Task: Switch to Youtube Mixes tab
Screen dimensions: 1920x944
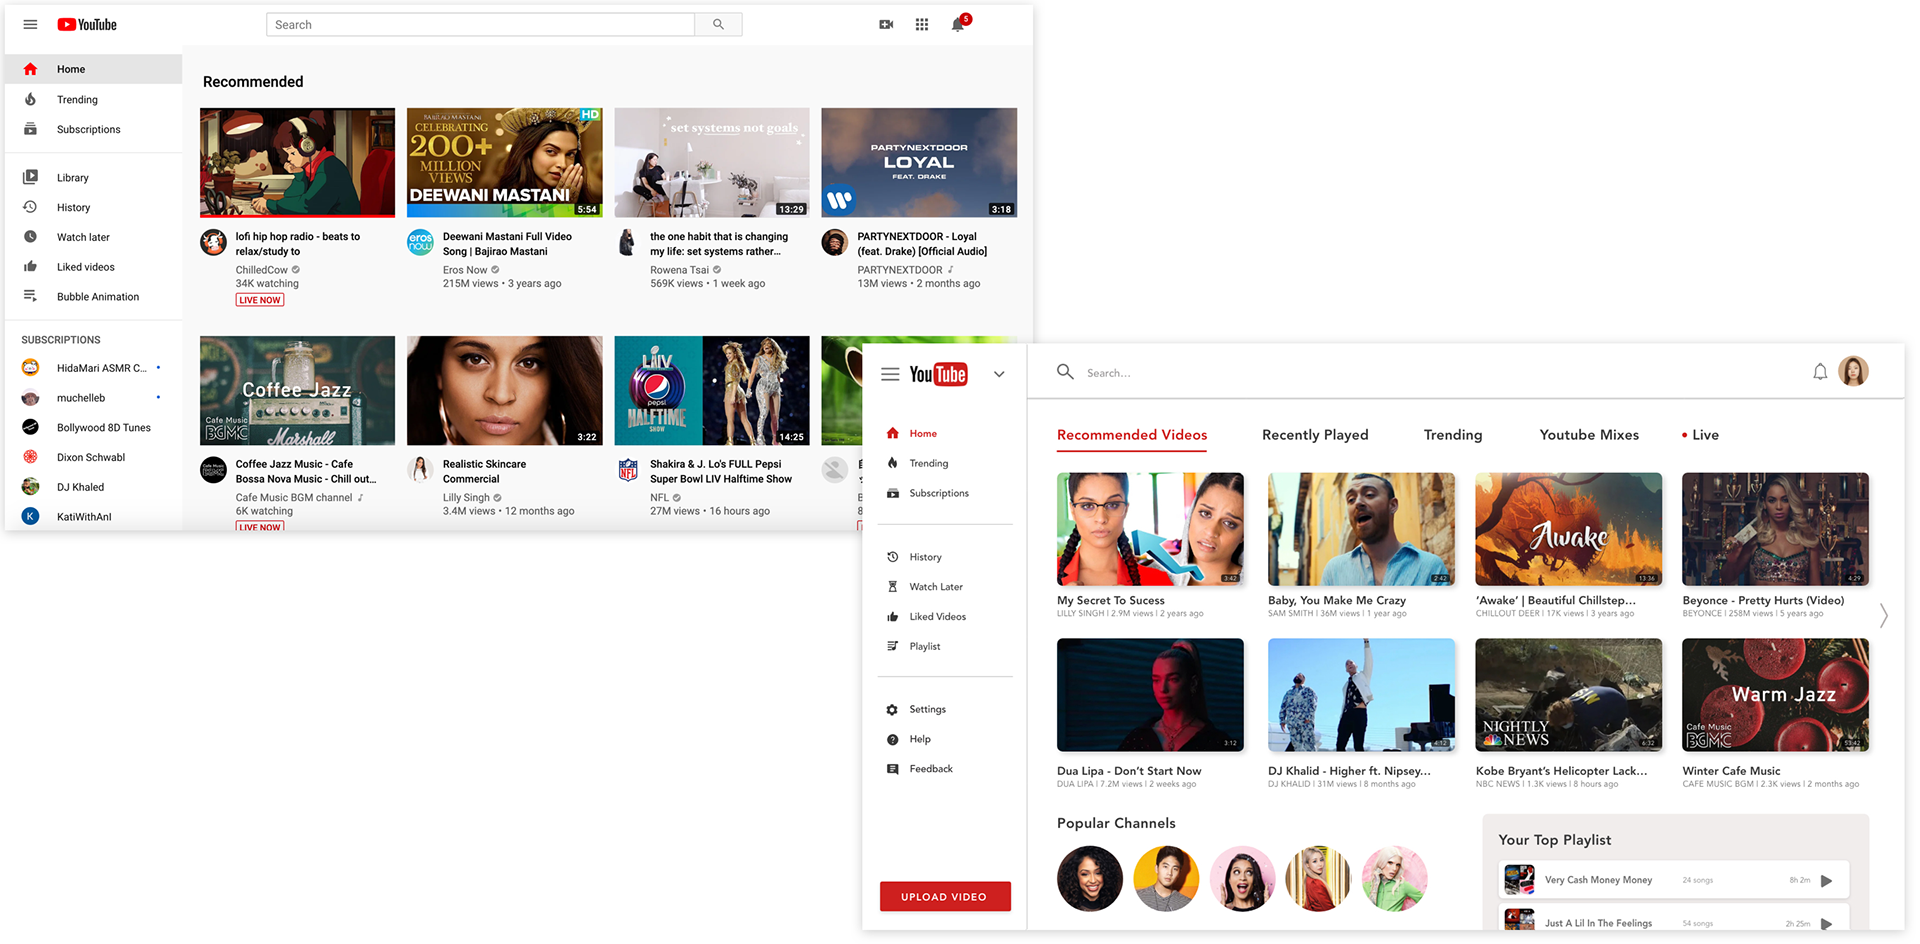Action: click(1589, 435)
